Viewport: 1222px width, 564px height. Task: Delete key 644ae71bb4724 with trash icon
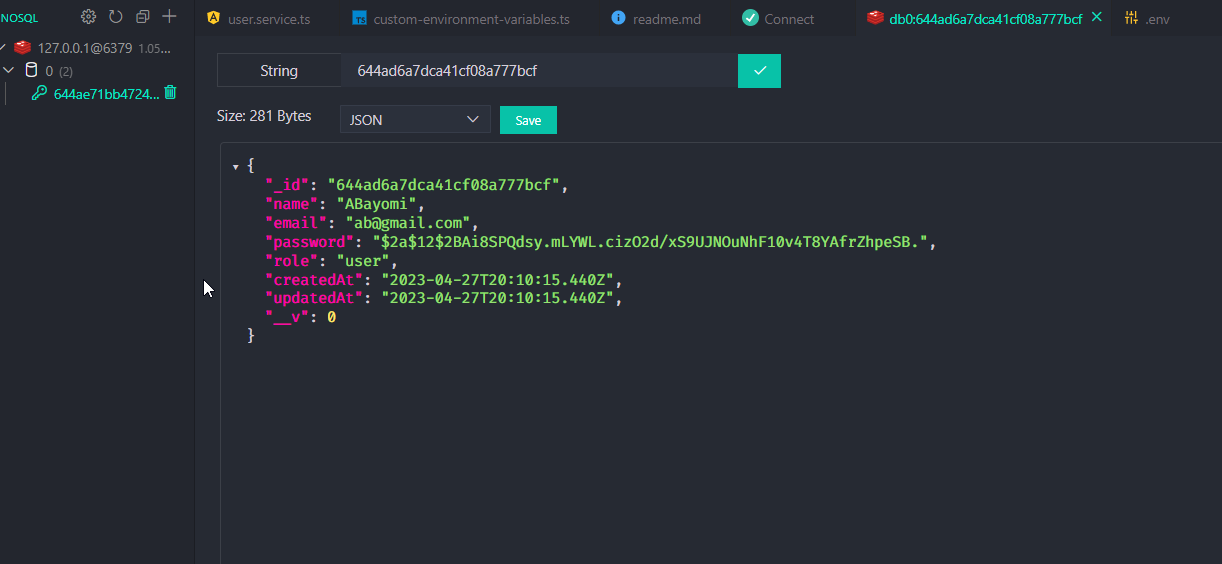click(x=170, y=93)
